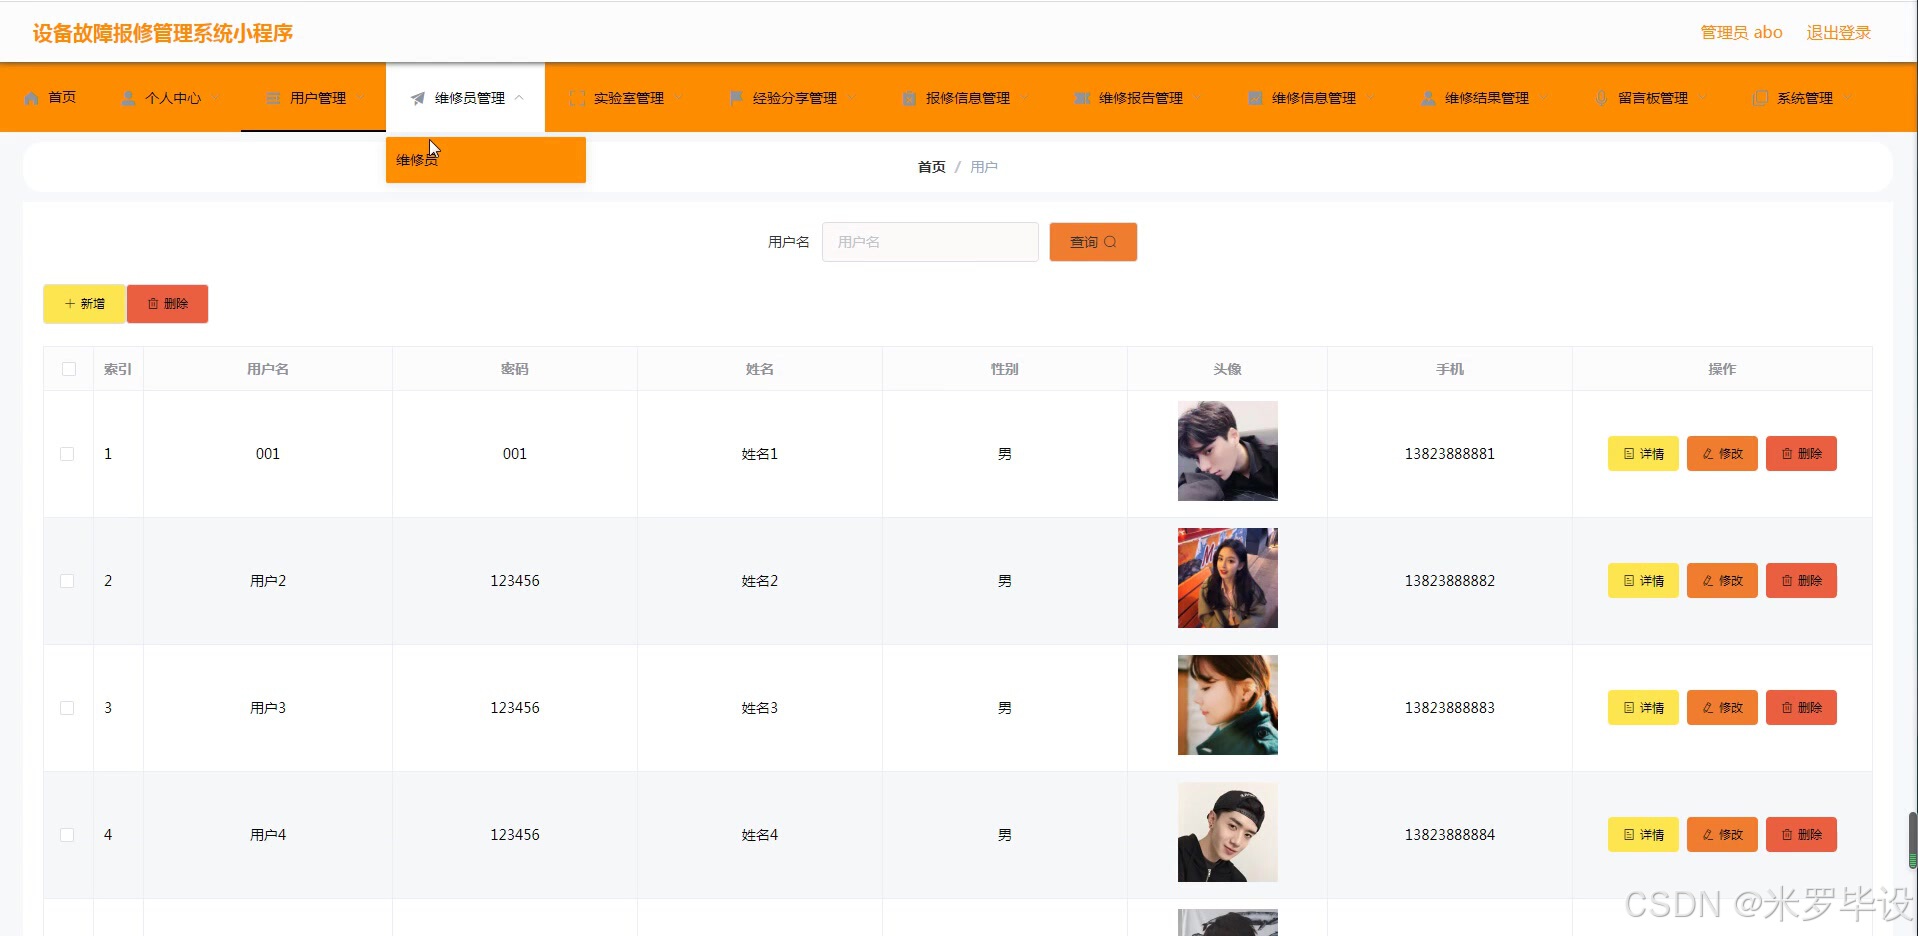
Task: Click pencil icon in 用户2 修改 button
Action: 1708,581
